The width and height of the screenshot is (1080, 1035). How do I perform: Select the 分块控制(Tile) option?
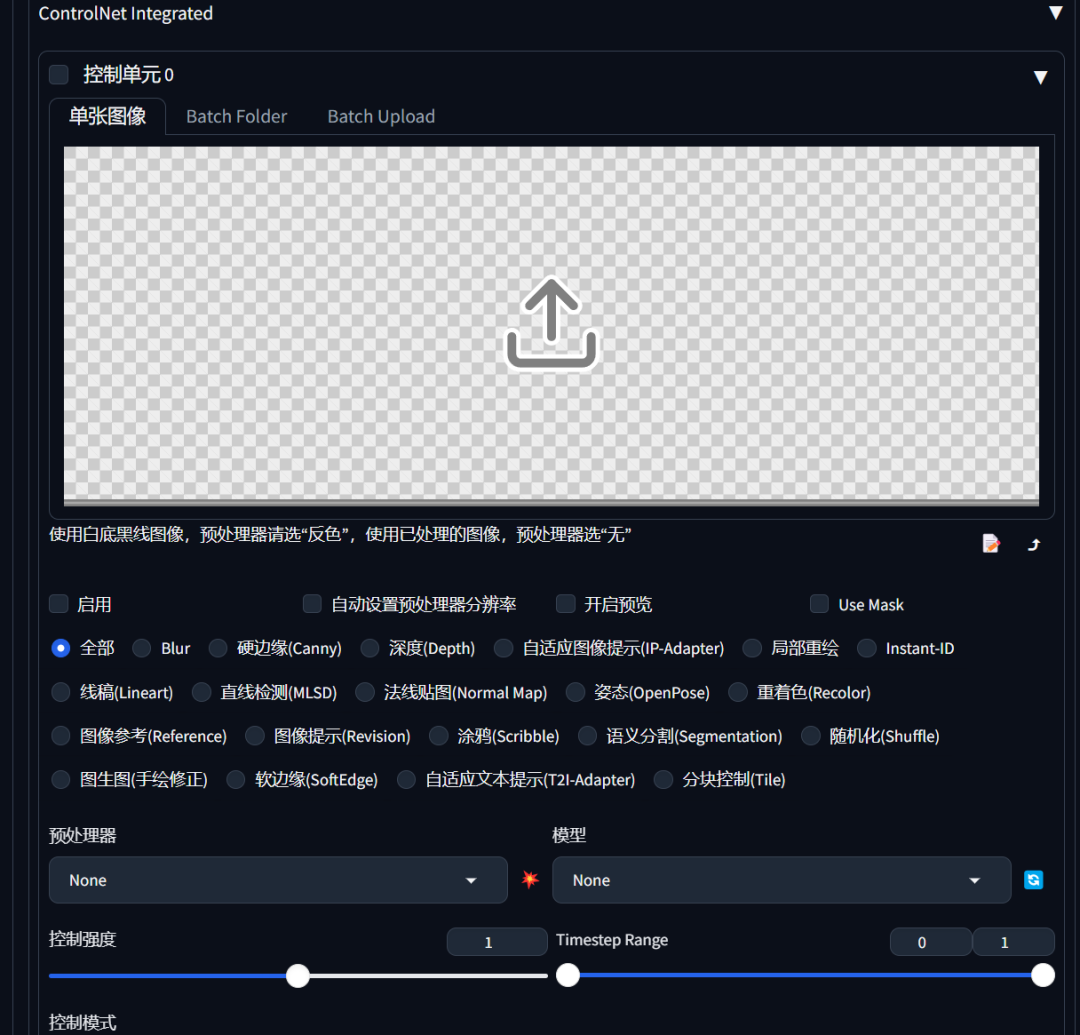pos(663,780)
